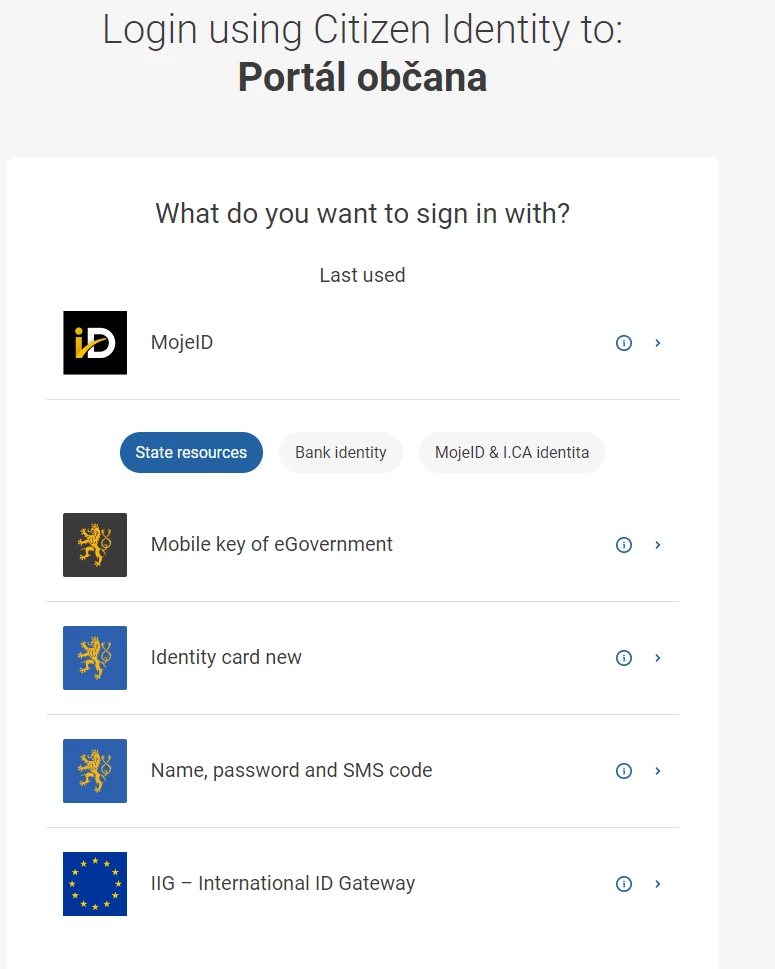Open info for MojeID option
The image size is (775, 969).
(624, 343)
